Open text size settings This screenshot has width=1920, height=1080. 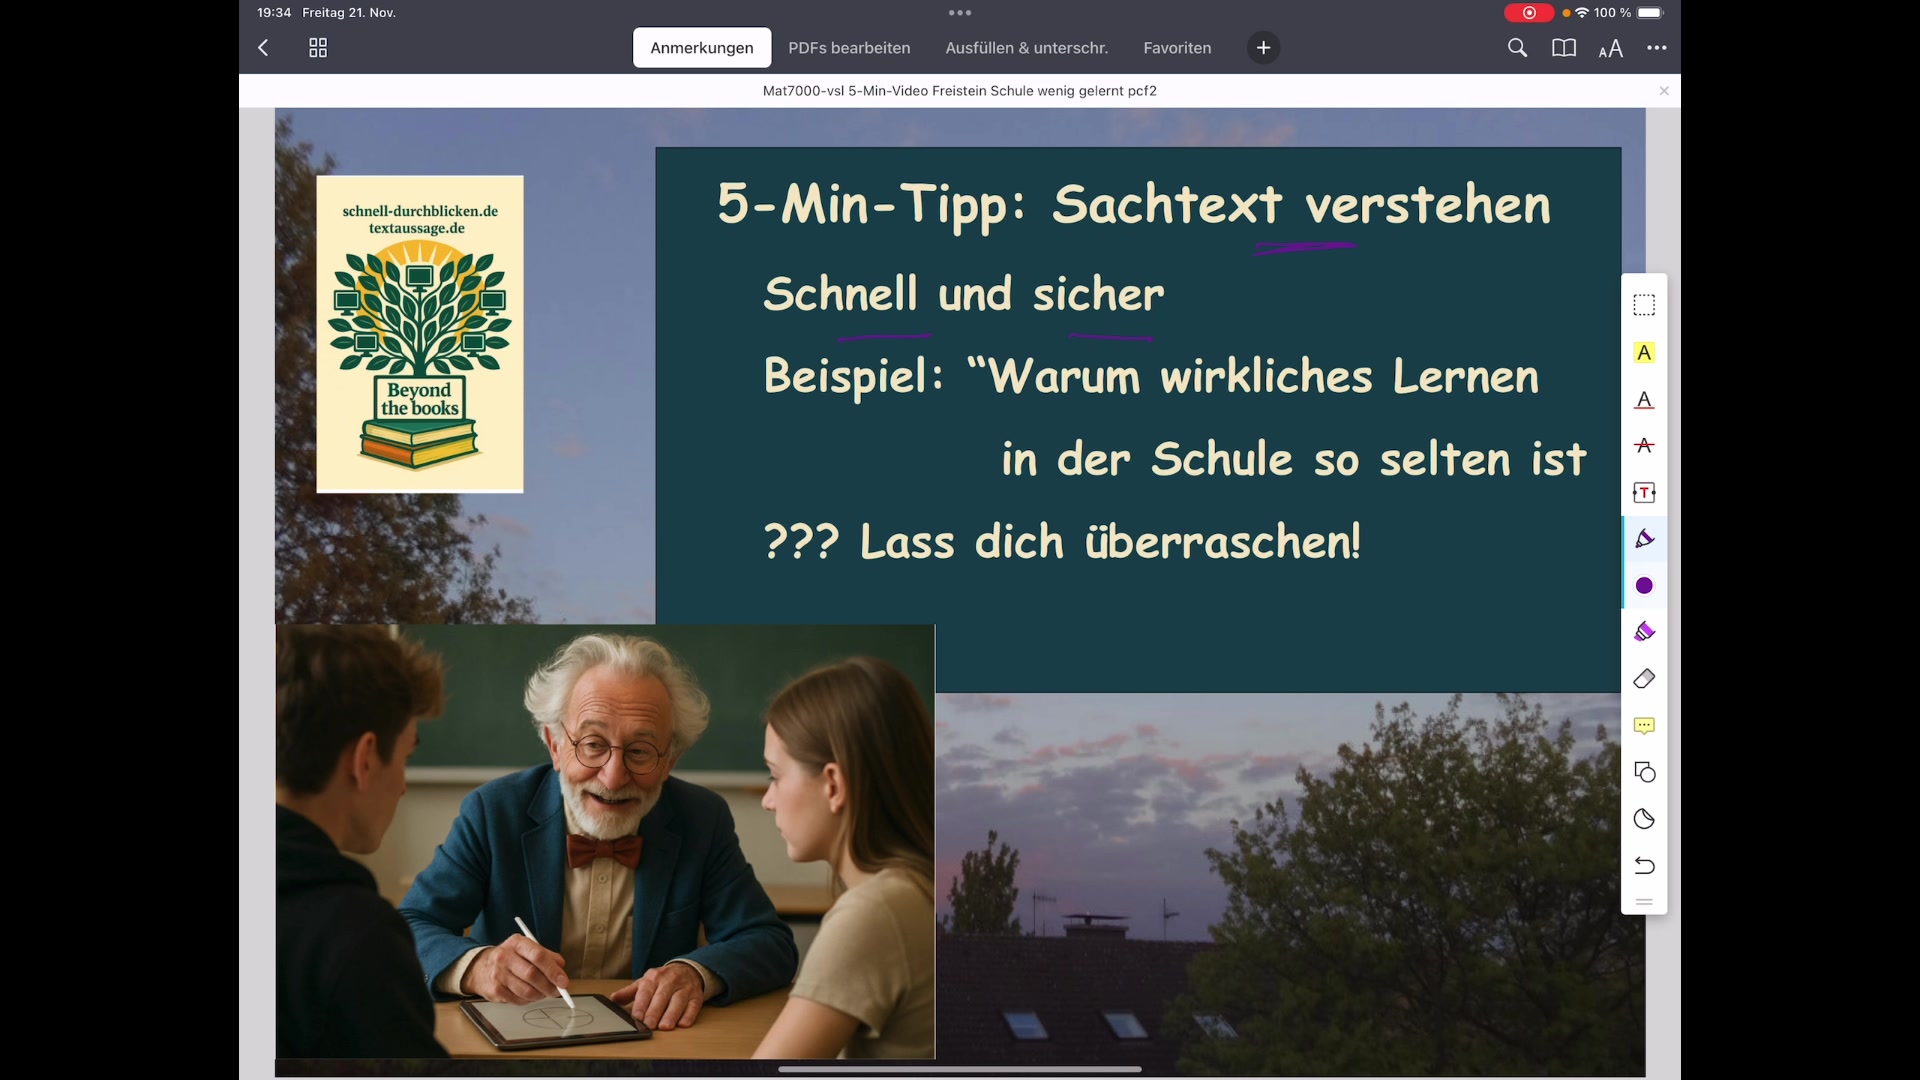(1611, 47)
